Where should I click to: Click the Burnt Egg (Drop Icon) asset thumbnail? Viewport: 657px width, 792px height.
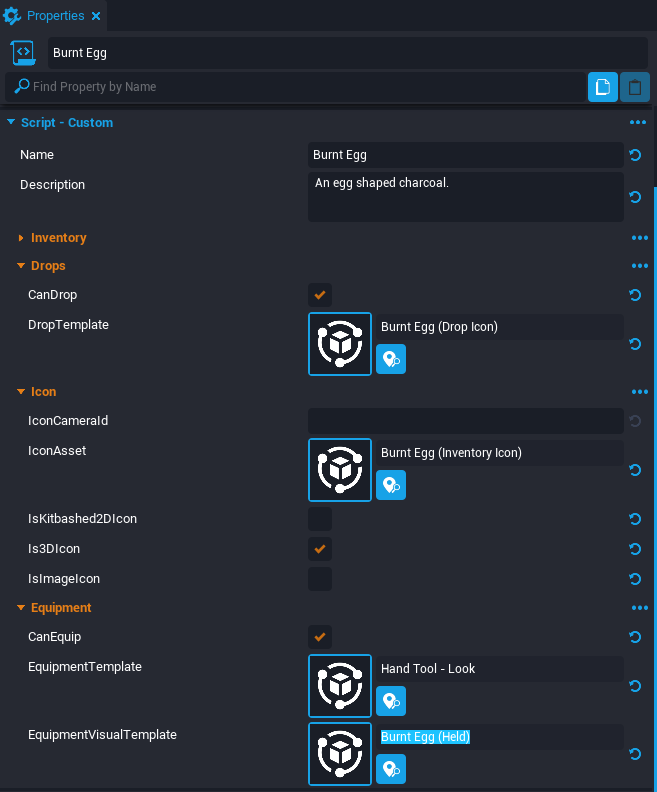(340, 344)
